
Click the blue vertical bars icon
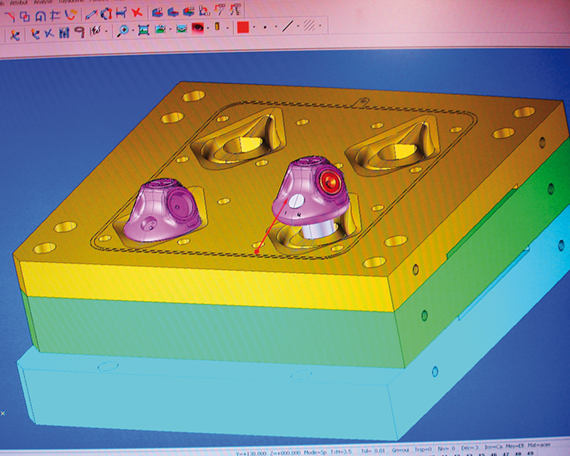(64, 33)
